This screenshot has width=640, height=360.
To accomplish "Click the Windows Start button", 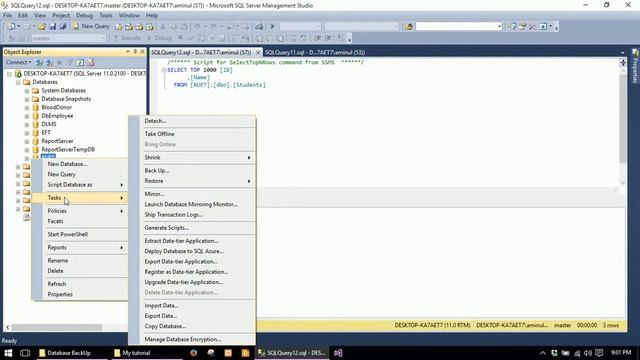I will pyautogui.click(x=8, y=353).
